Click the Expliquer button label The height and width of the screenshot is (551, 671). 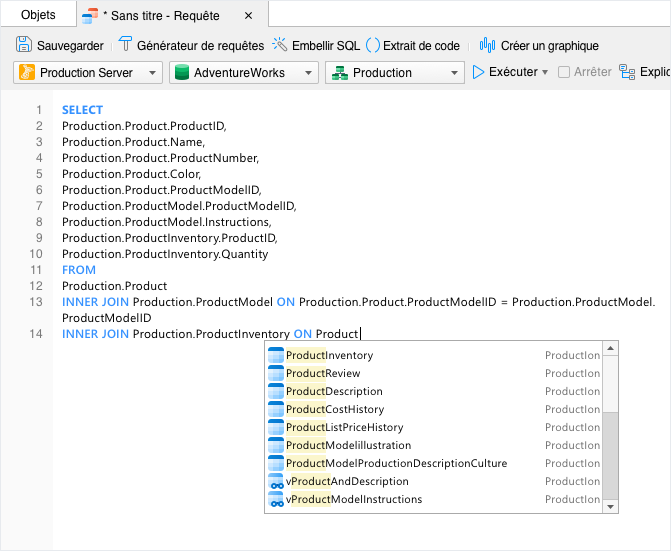[x=655, y=72]
